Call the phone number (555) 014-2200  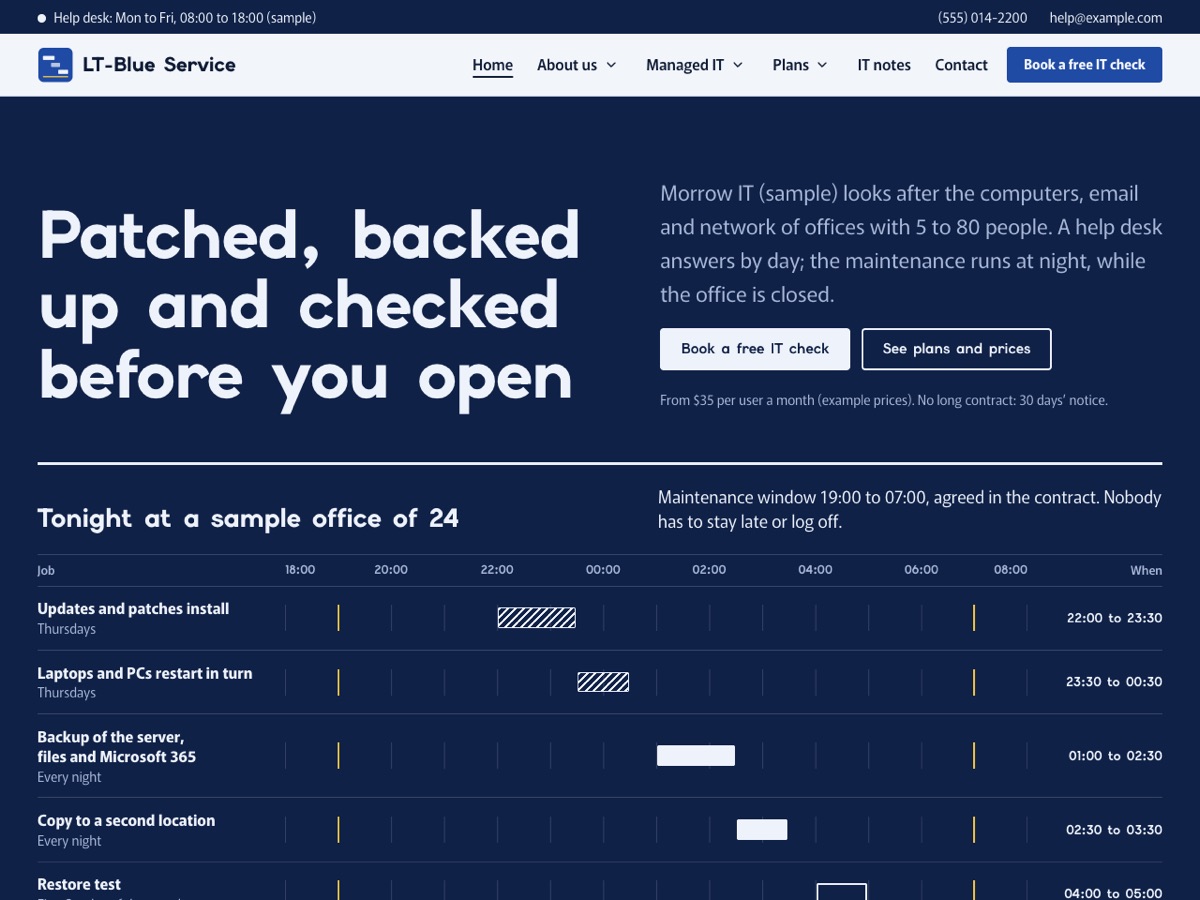click(x=982, y=18)
